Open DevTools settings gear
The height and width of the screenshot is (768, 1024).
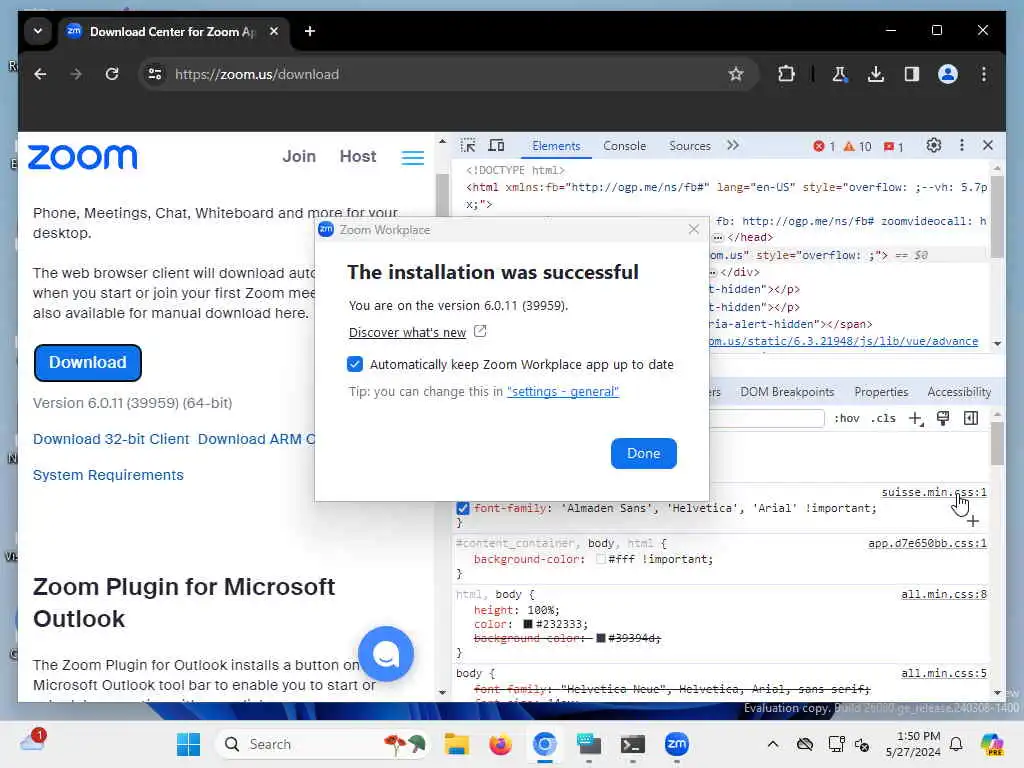coord(934,146)
